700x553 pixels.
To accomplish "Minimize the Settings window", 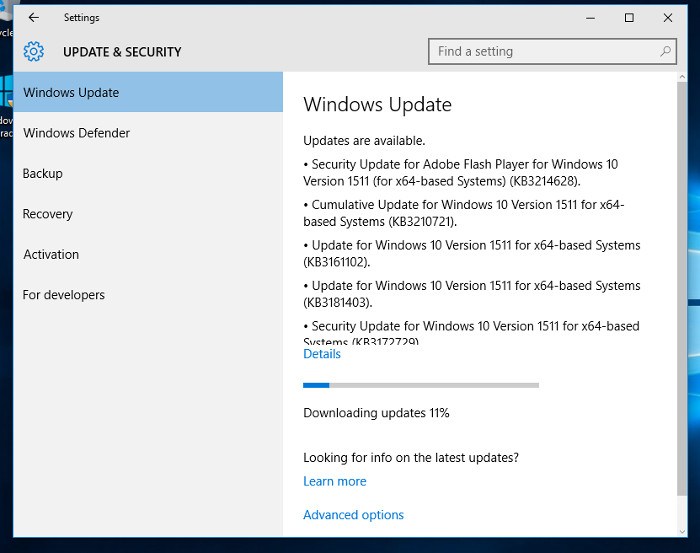I will tap(590, 18).
